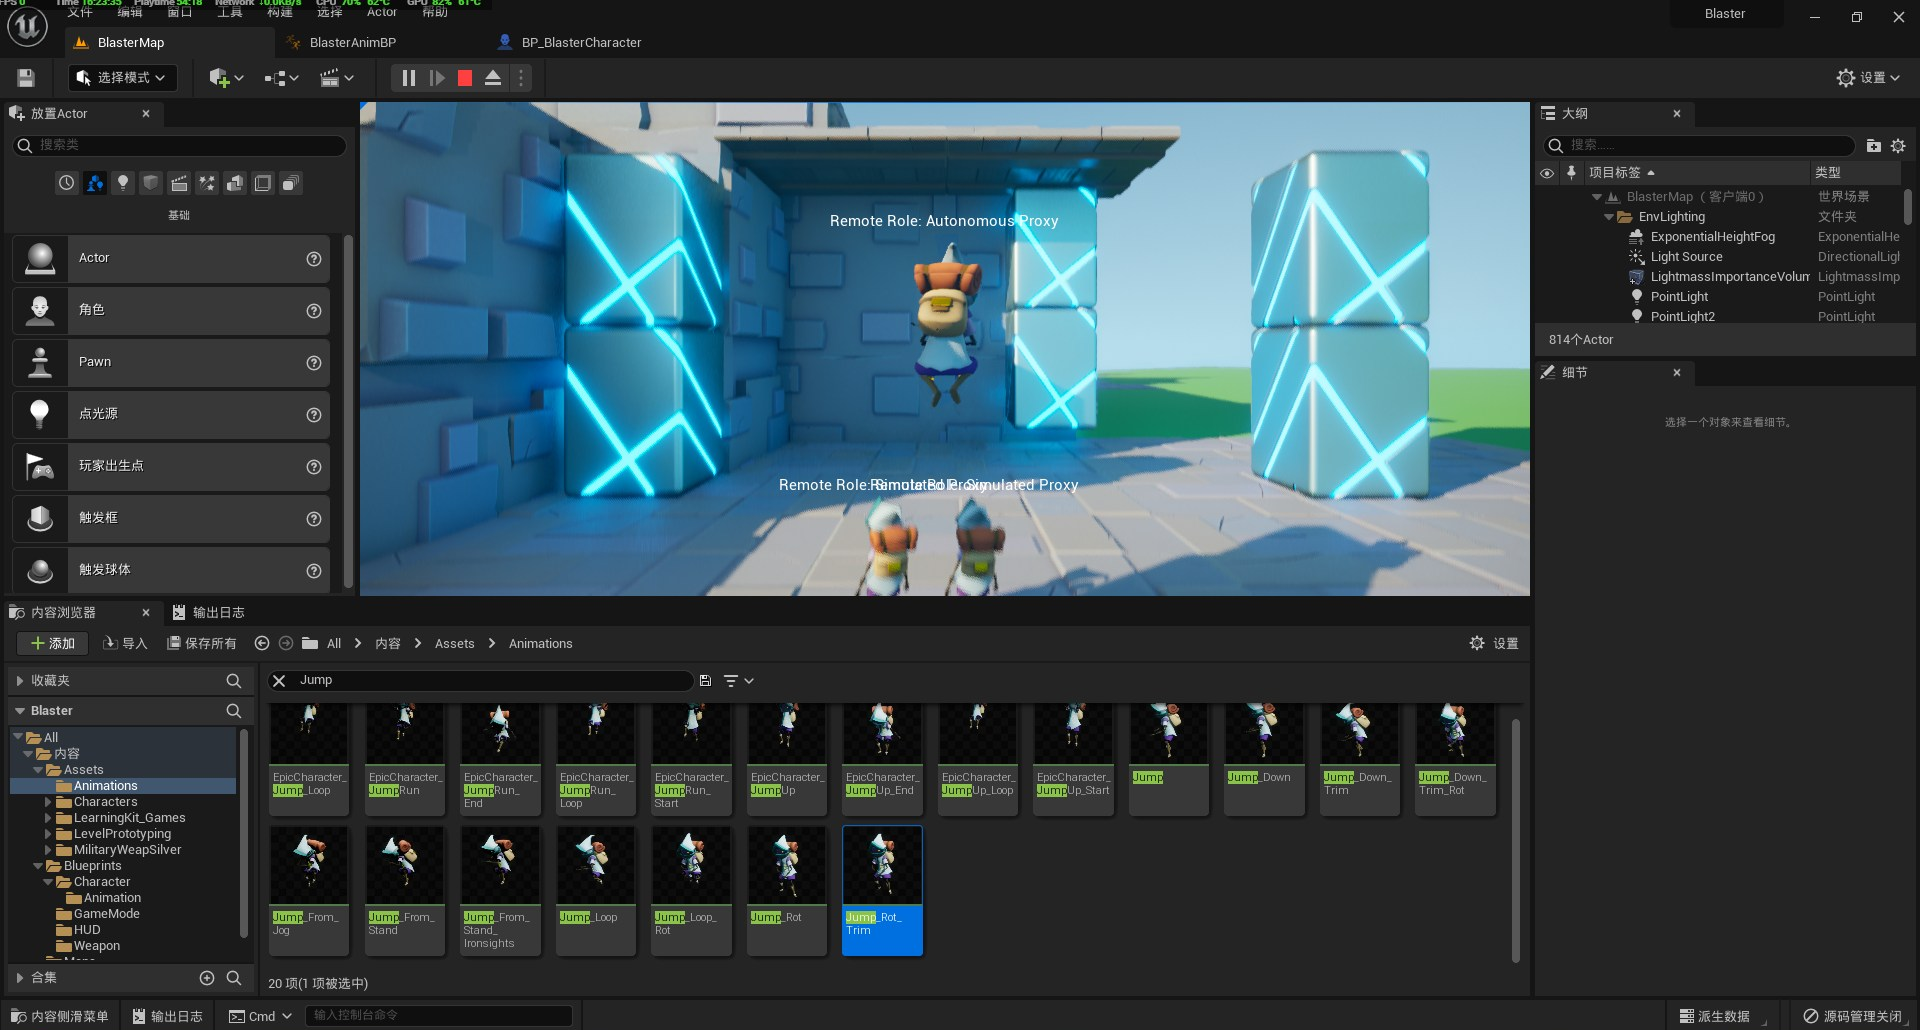Select Light Source in the outliner
Image resolution: width=1920 pixels, height=1030 pixels.
point(1686,257)
